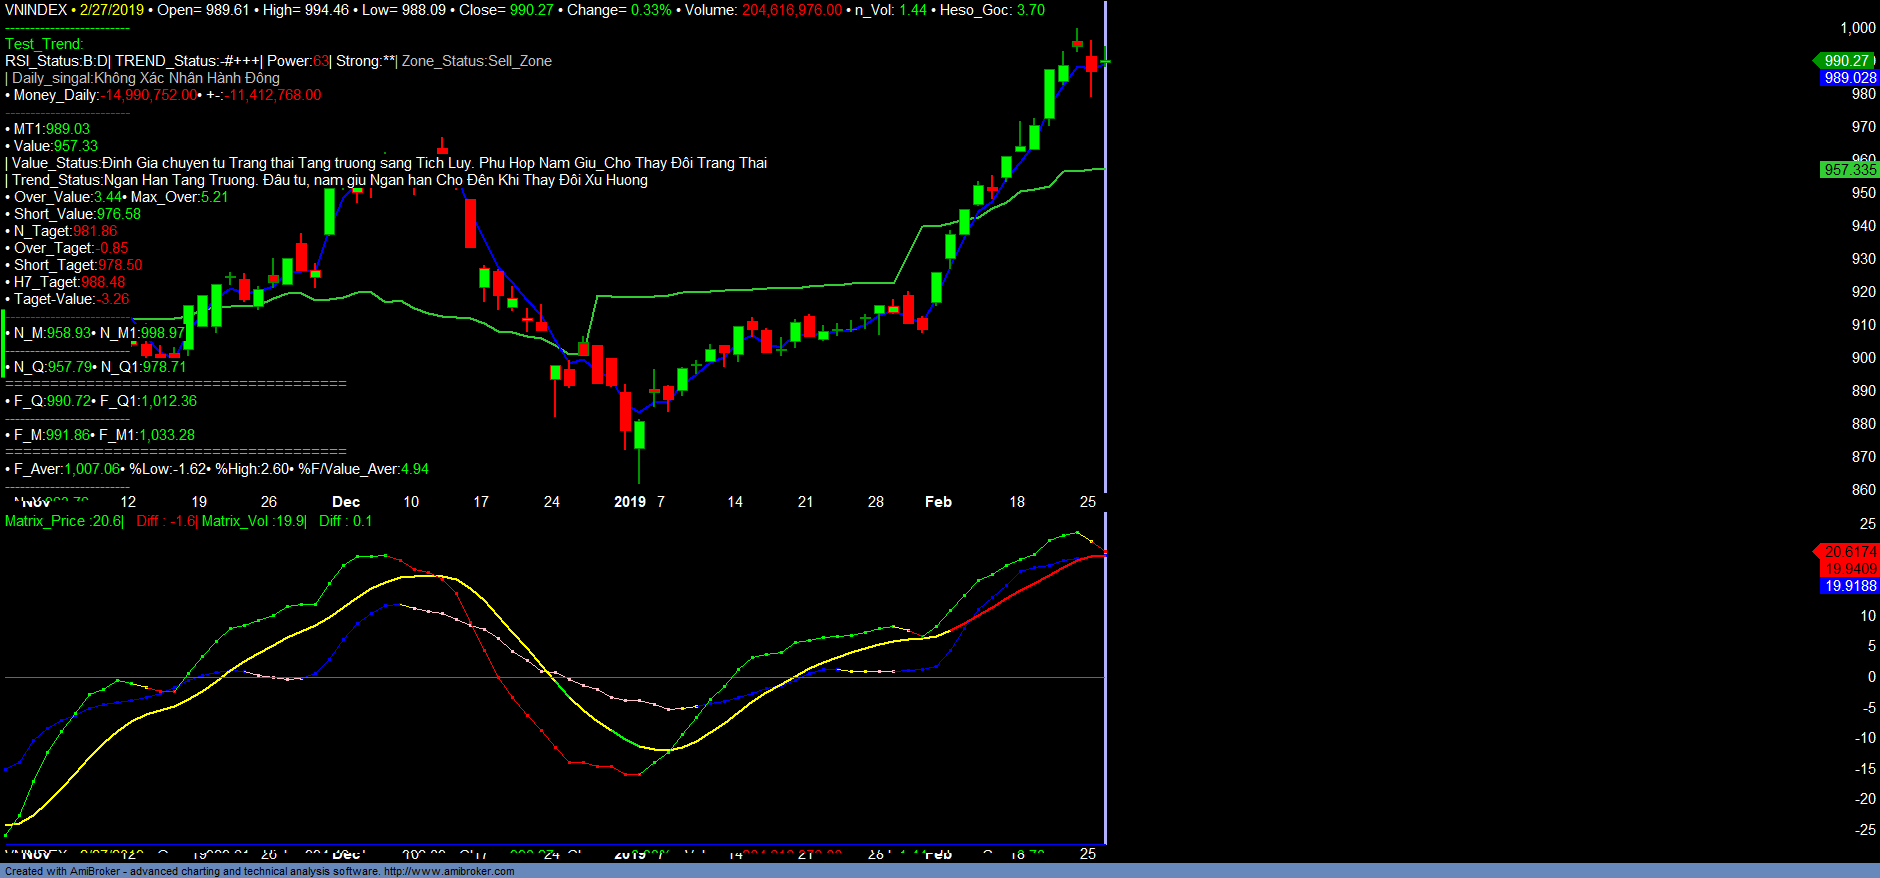Screen dimensions: 1880x878
Task: Click the red 19.9409 indicator label
Action: [1849, 569]
